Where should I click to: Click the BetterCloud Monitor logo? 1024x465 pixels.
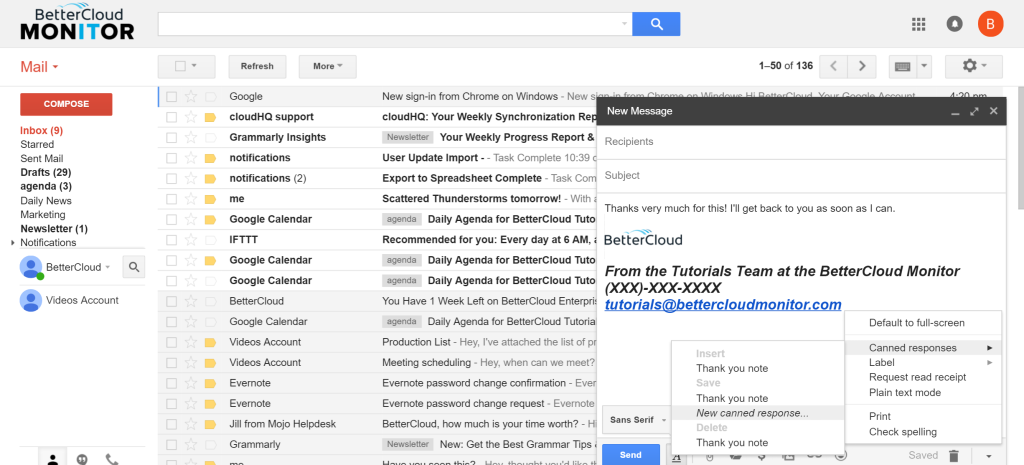click(76, 23)
